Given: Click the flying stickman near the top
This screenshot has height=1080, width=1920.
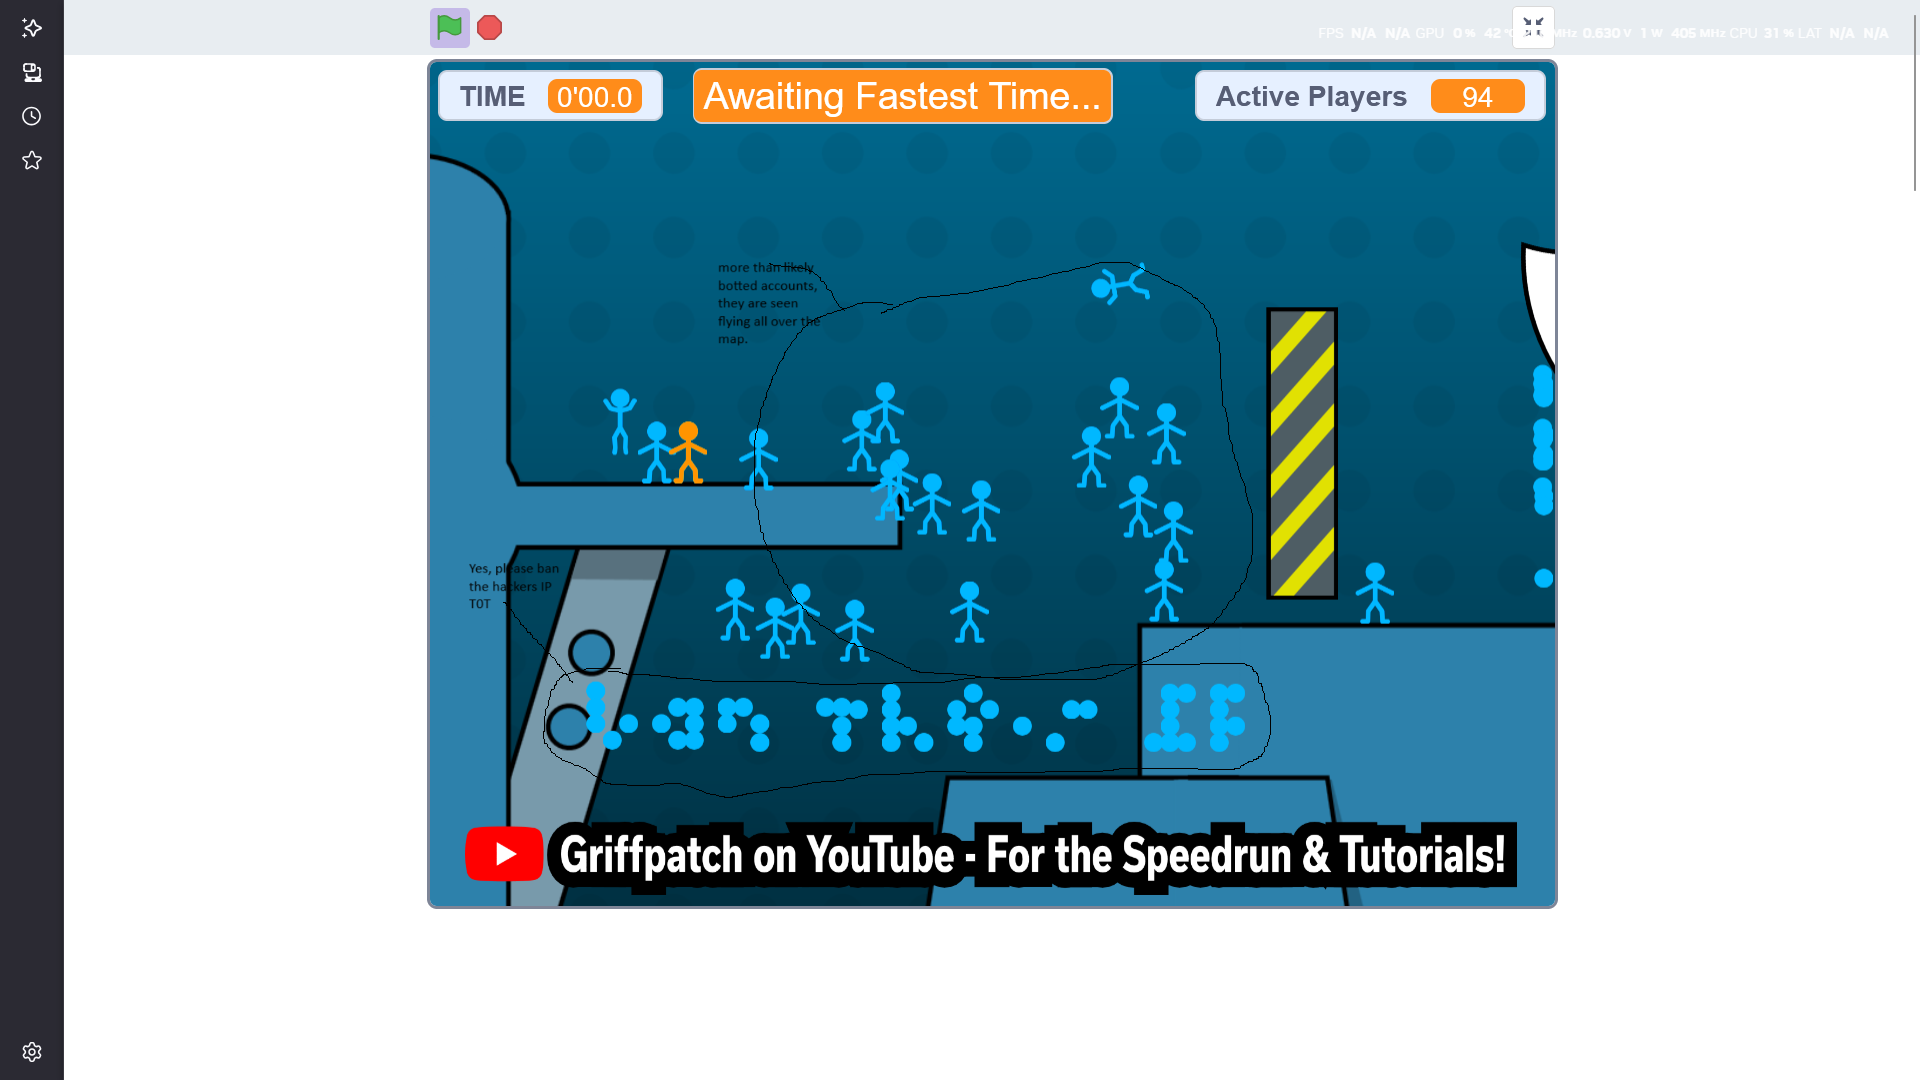Looking at the screenshot, I should [1120, 284].
